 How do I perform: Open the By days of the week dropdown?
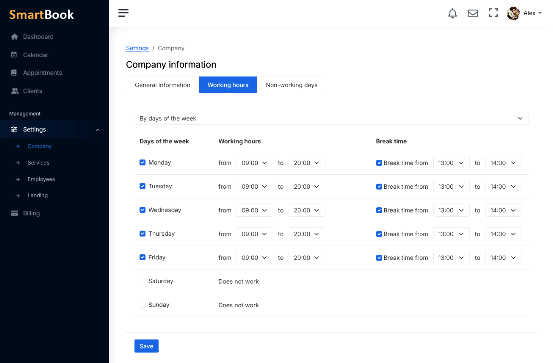[x=331, y=118]
